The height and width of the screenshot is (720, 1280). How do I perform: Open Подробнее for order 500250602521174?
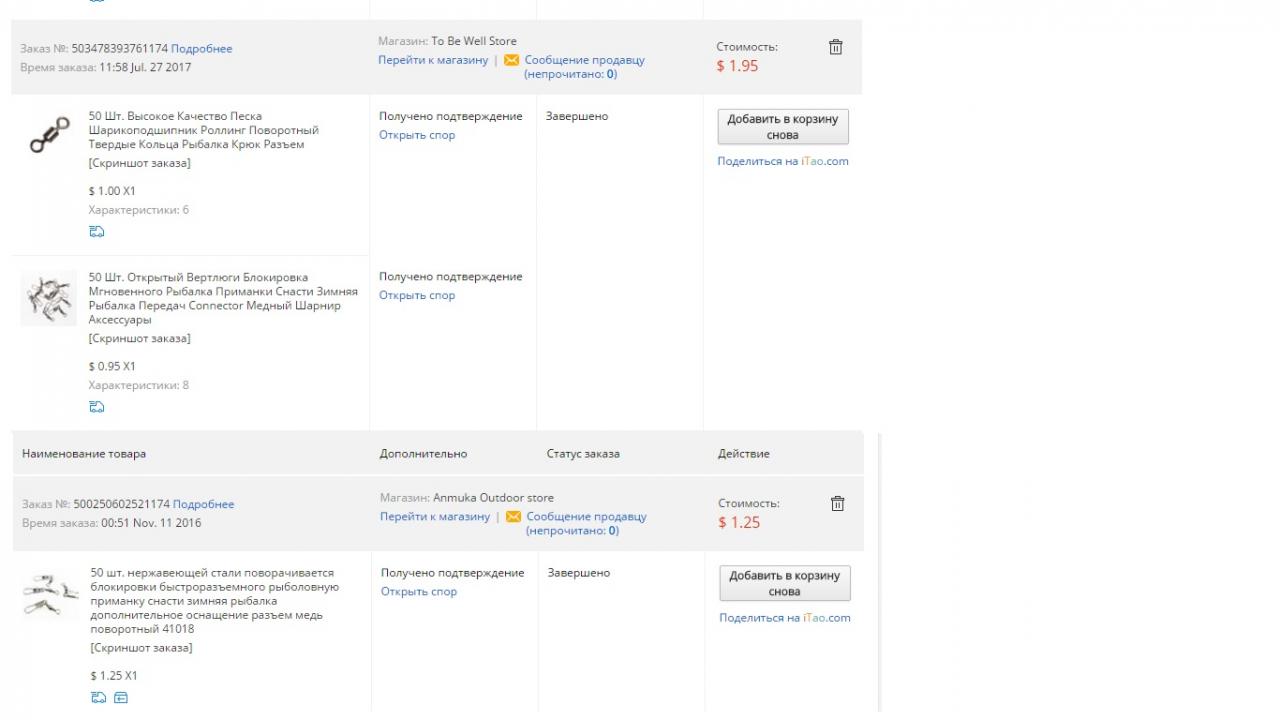click(203, 504)
